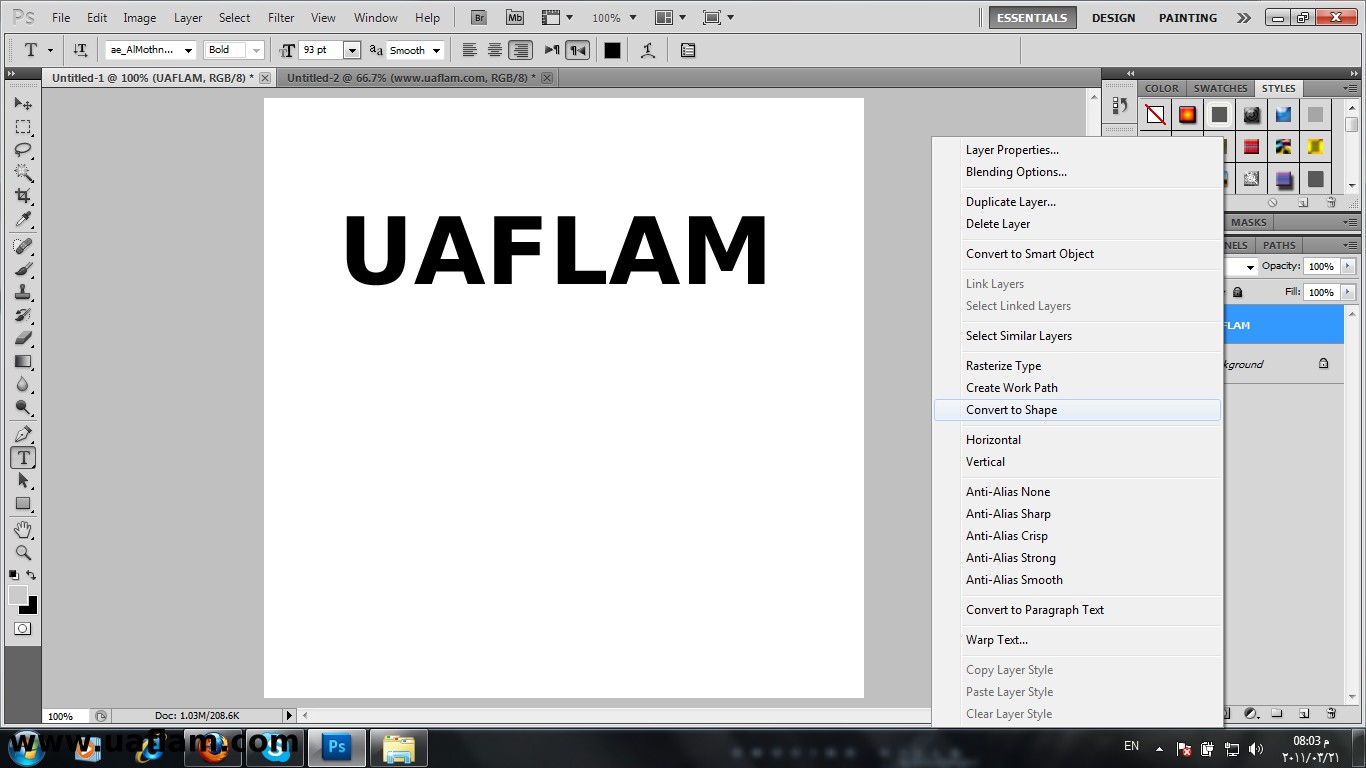Viewport: 1366px width, 768px height.
Task: Choose the Eyedropper tool
Action: [x=22, y=220]
